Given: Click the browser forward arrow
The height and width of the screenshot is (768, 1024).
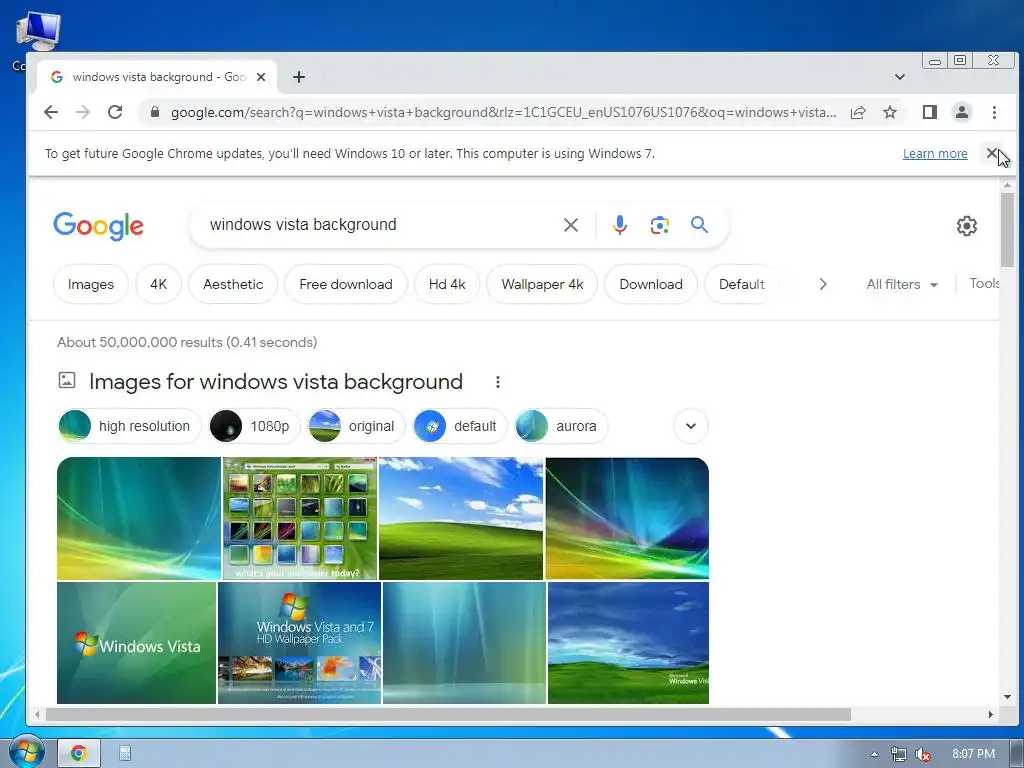Looking at the screenshot, I should click(x=83, y=112).
